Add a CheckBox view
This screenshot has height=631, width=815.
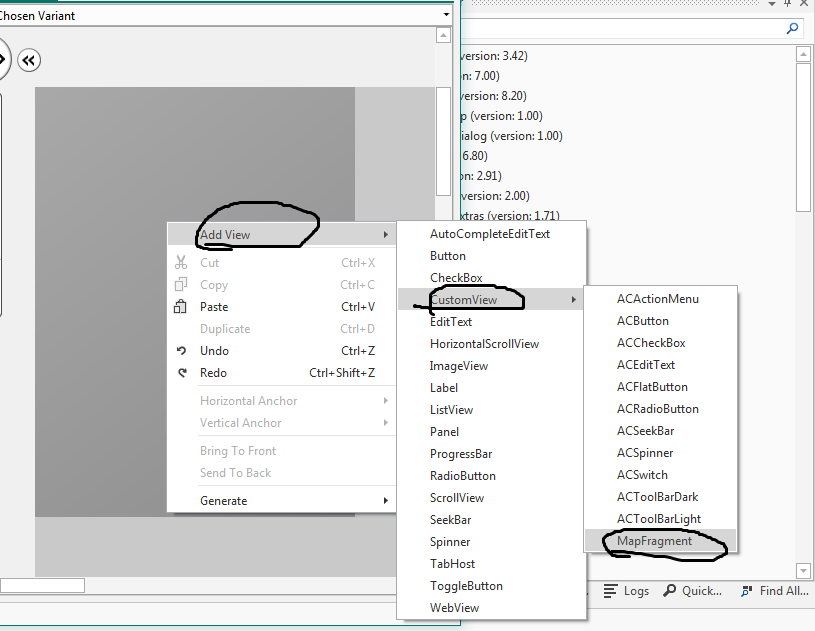click(x=456, y=278)
